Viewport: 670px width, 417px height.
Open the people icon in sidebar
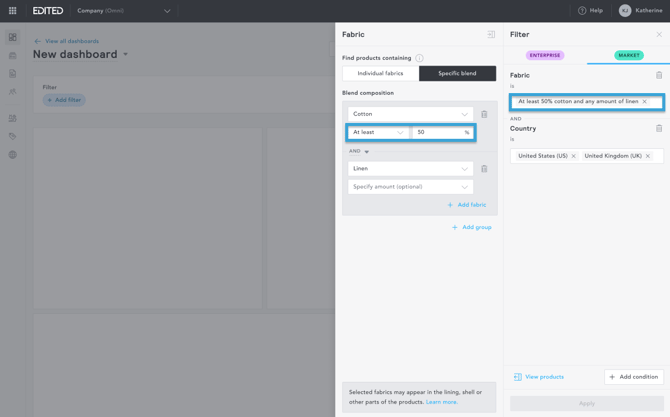(13, 91)
